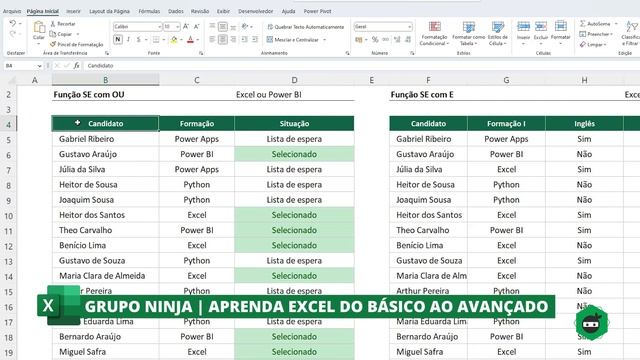This screenshot has height=360, width=640.
Task: Switch to the Fórmulas tab
Action: click(149, 11)
